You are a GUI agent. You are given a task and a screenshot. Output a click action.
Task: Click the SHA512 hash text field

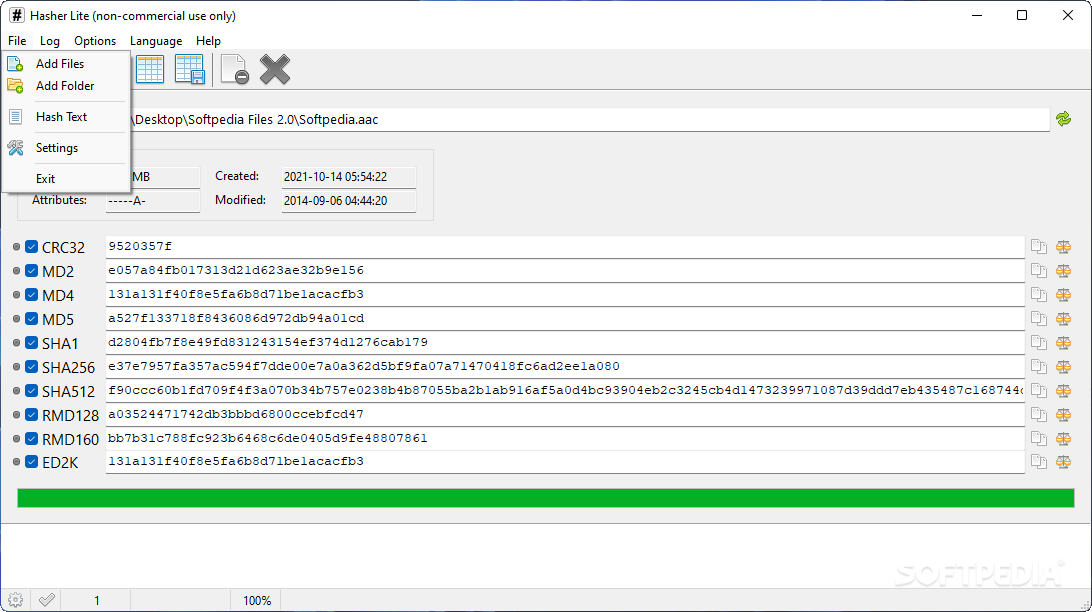[565, 391]
